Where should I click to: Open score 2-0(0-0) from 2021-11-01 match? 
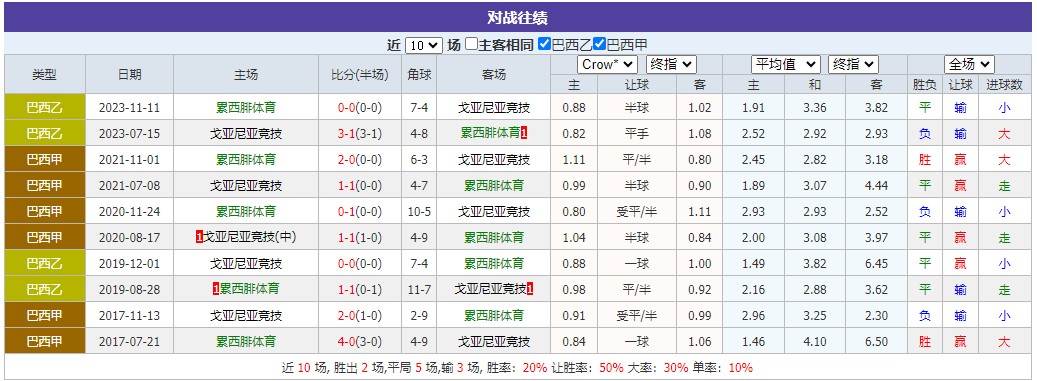pyautogui.click(x=360, y=159)
